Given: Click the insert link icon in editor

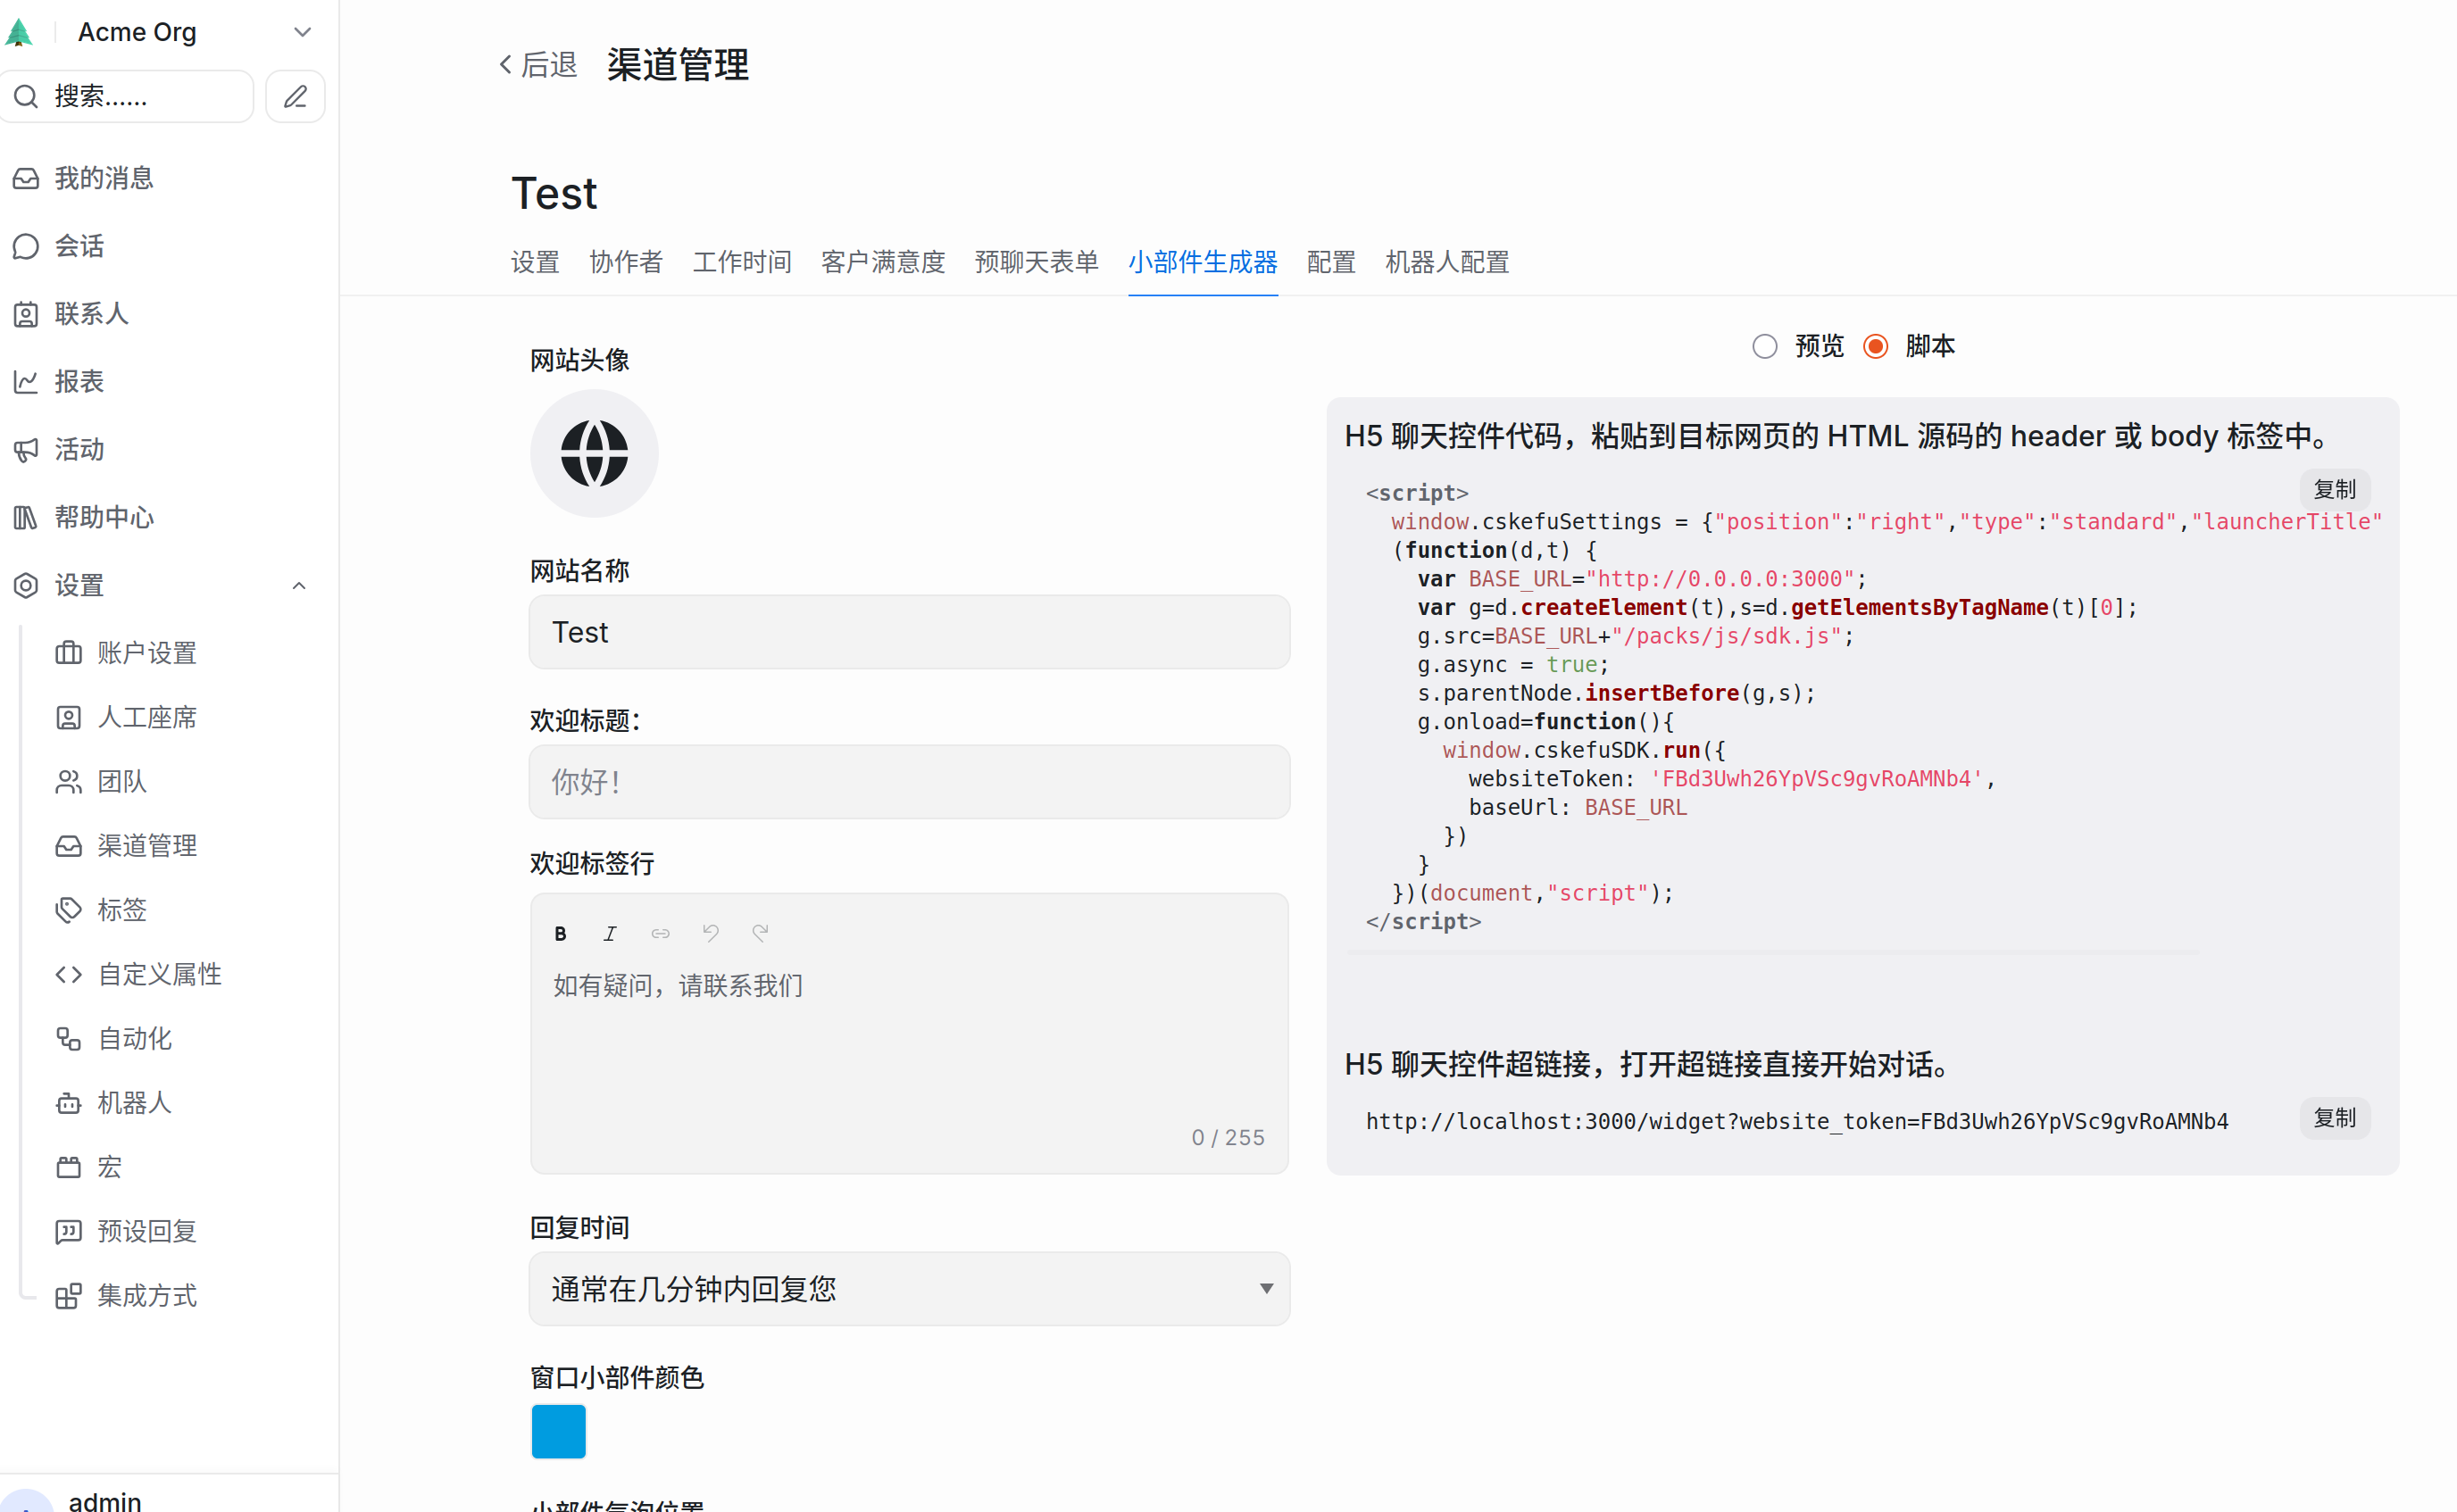Looking at the screenshot, I should [x=660, y=933].
